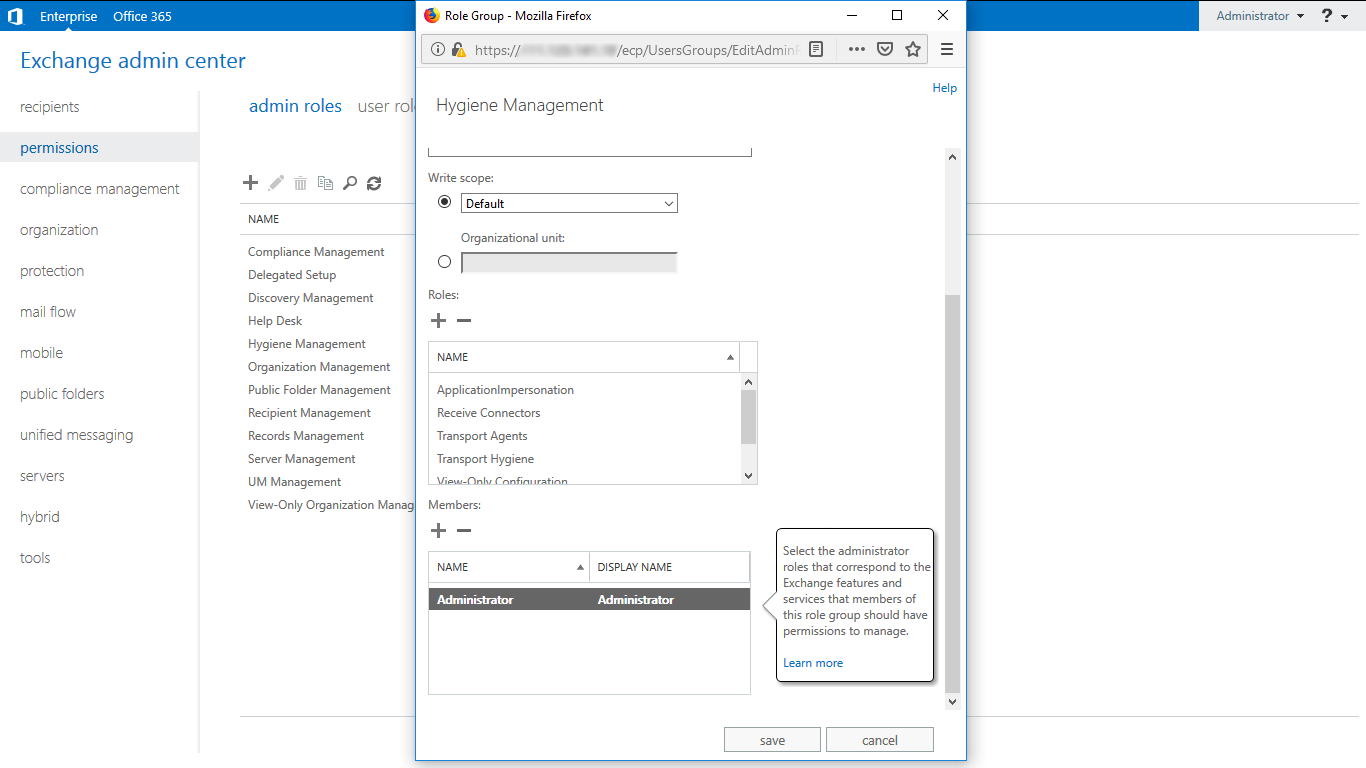Screen dimensions: 1366x768
Task: Open the Default write scope dropdown
Action: point(569,203)
